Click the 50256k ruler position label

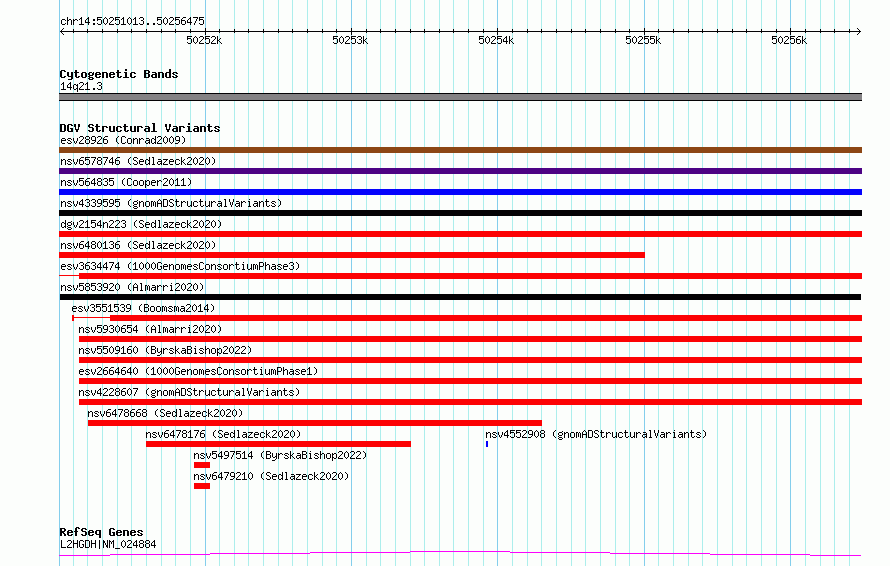point(789,40)
